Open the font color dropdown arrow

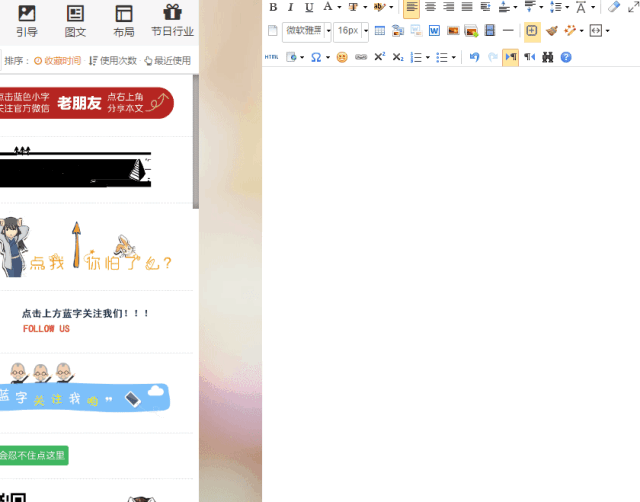click(x=339, y=7)
